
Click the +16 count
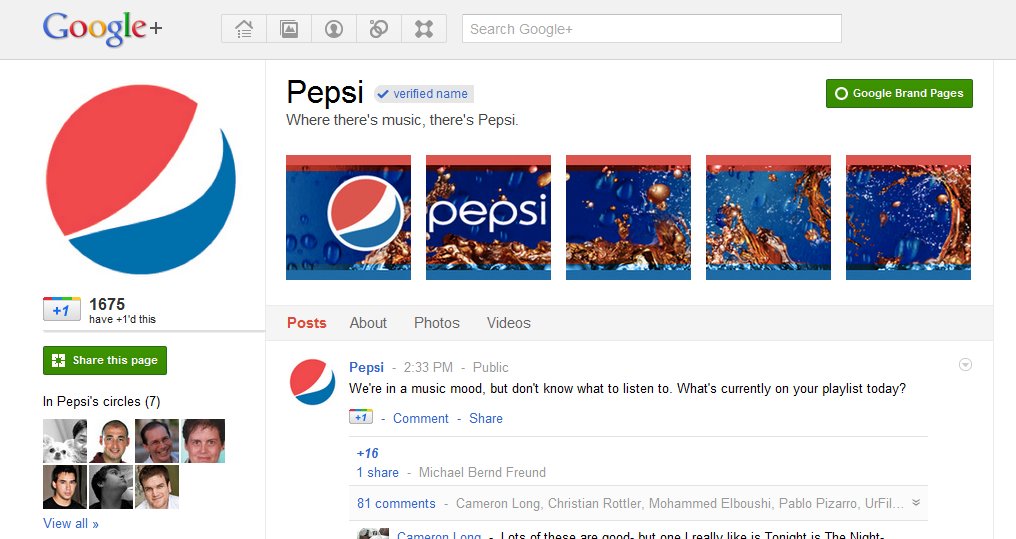point(367,453)
